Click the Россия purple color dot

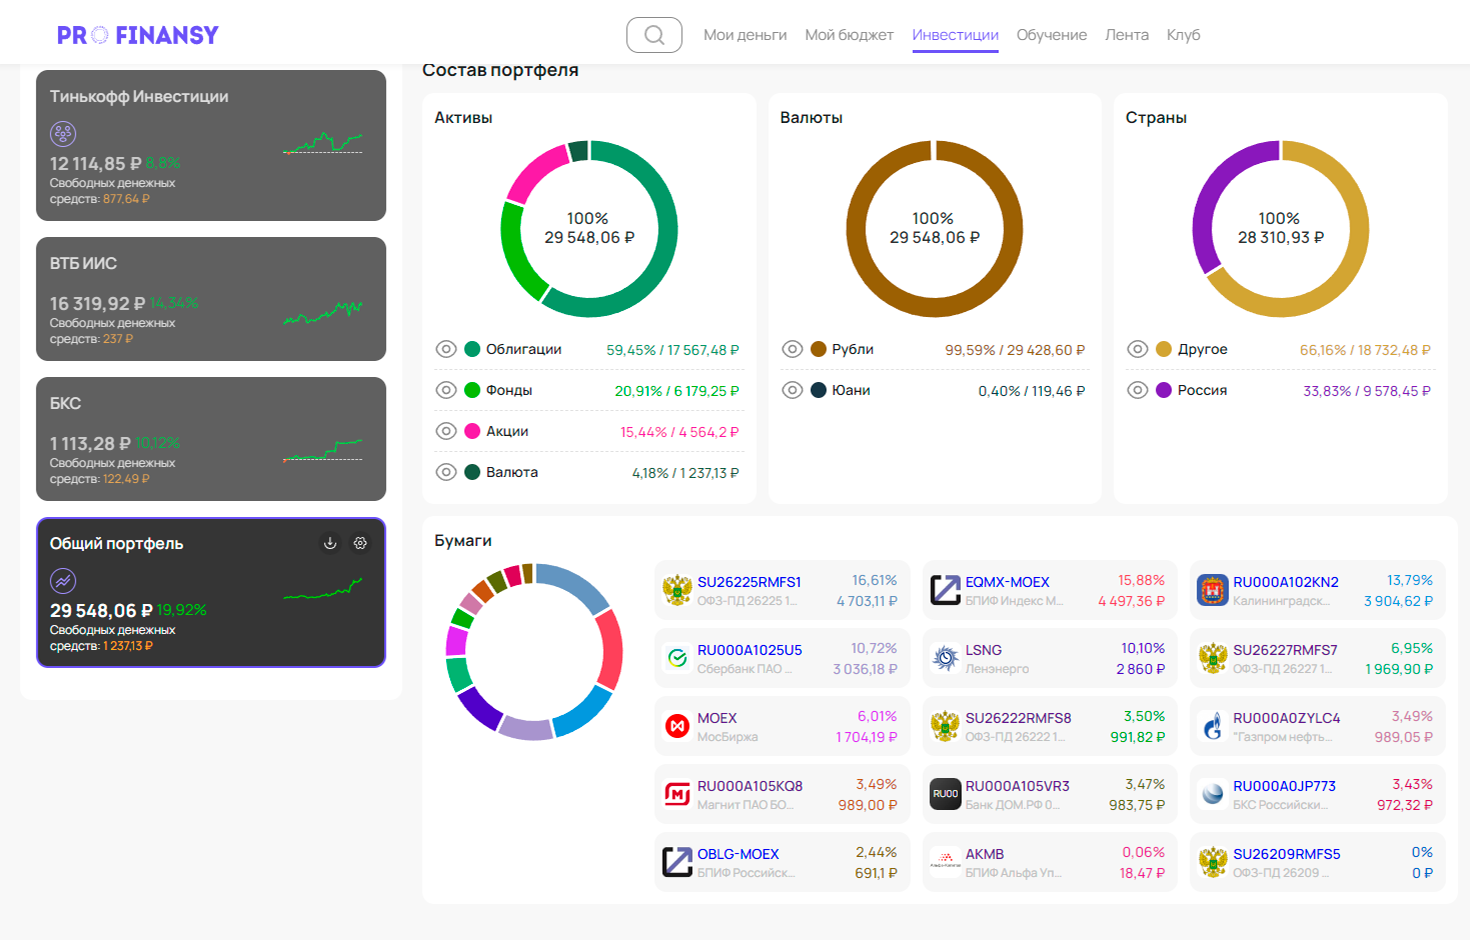(1164, 390)
